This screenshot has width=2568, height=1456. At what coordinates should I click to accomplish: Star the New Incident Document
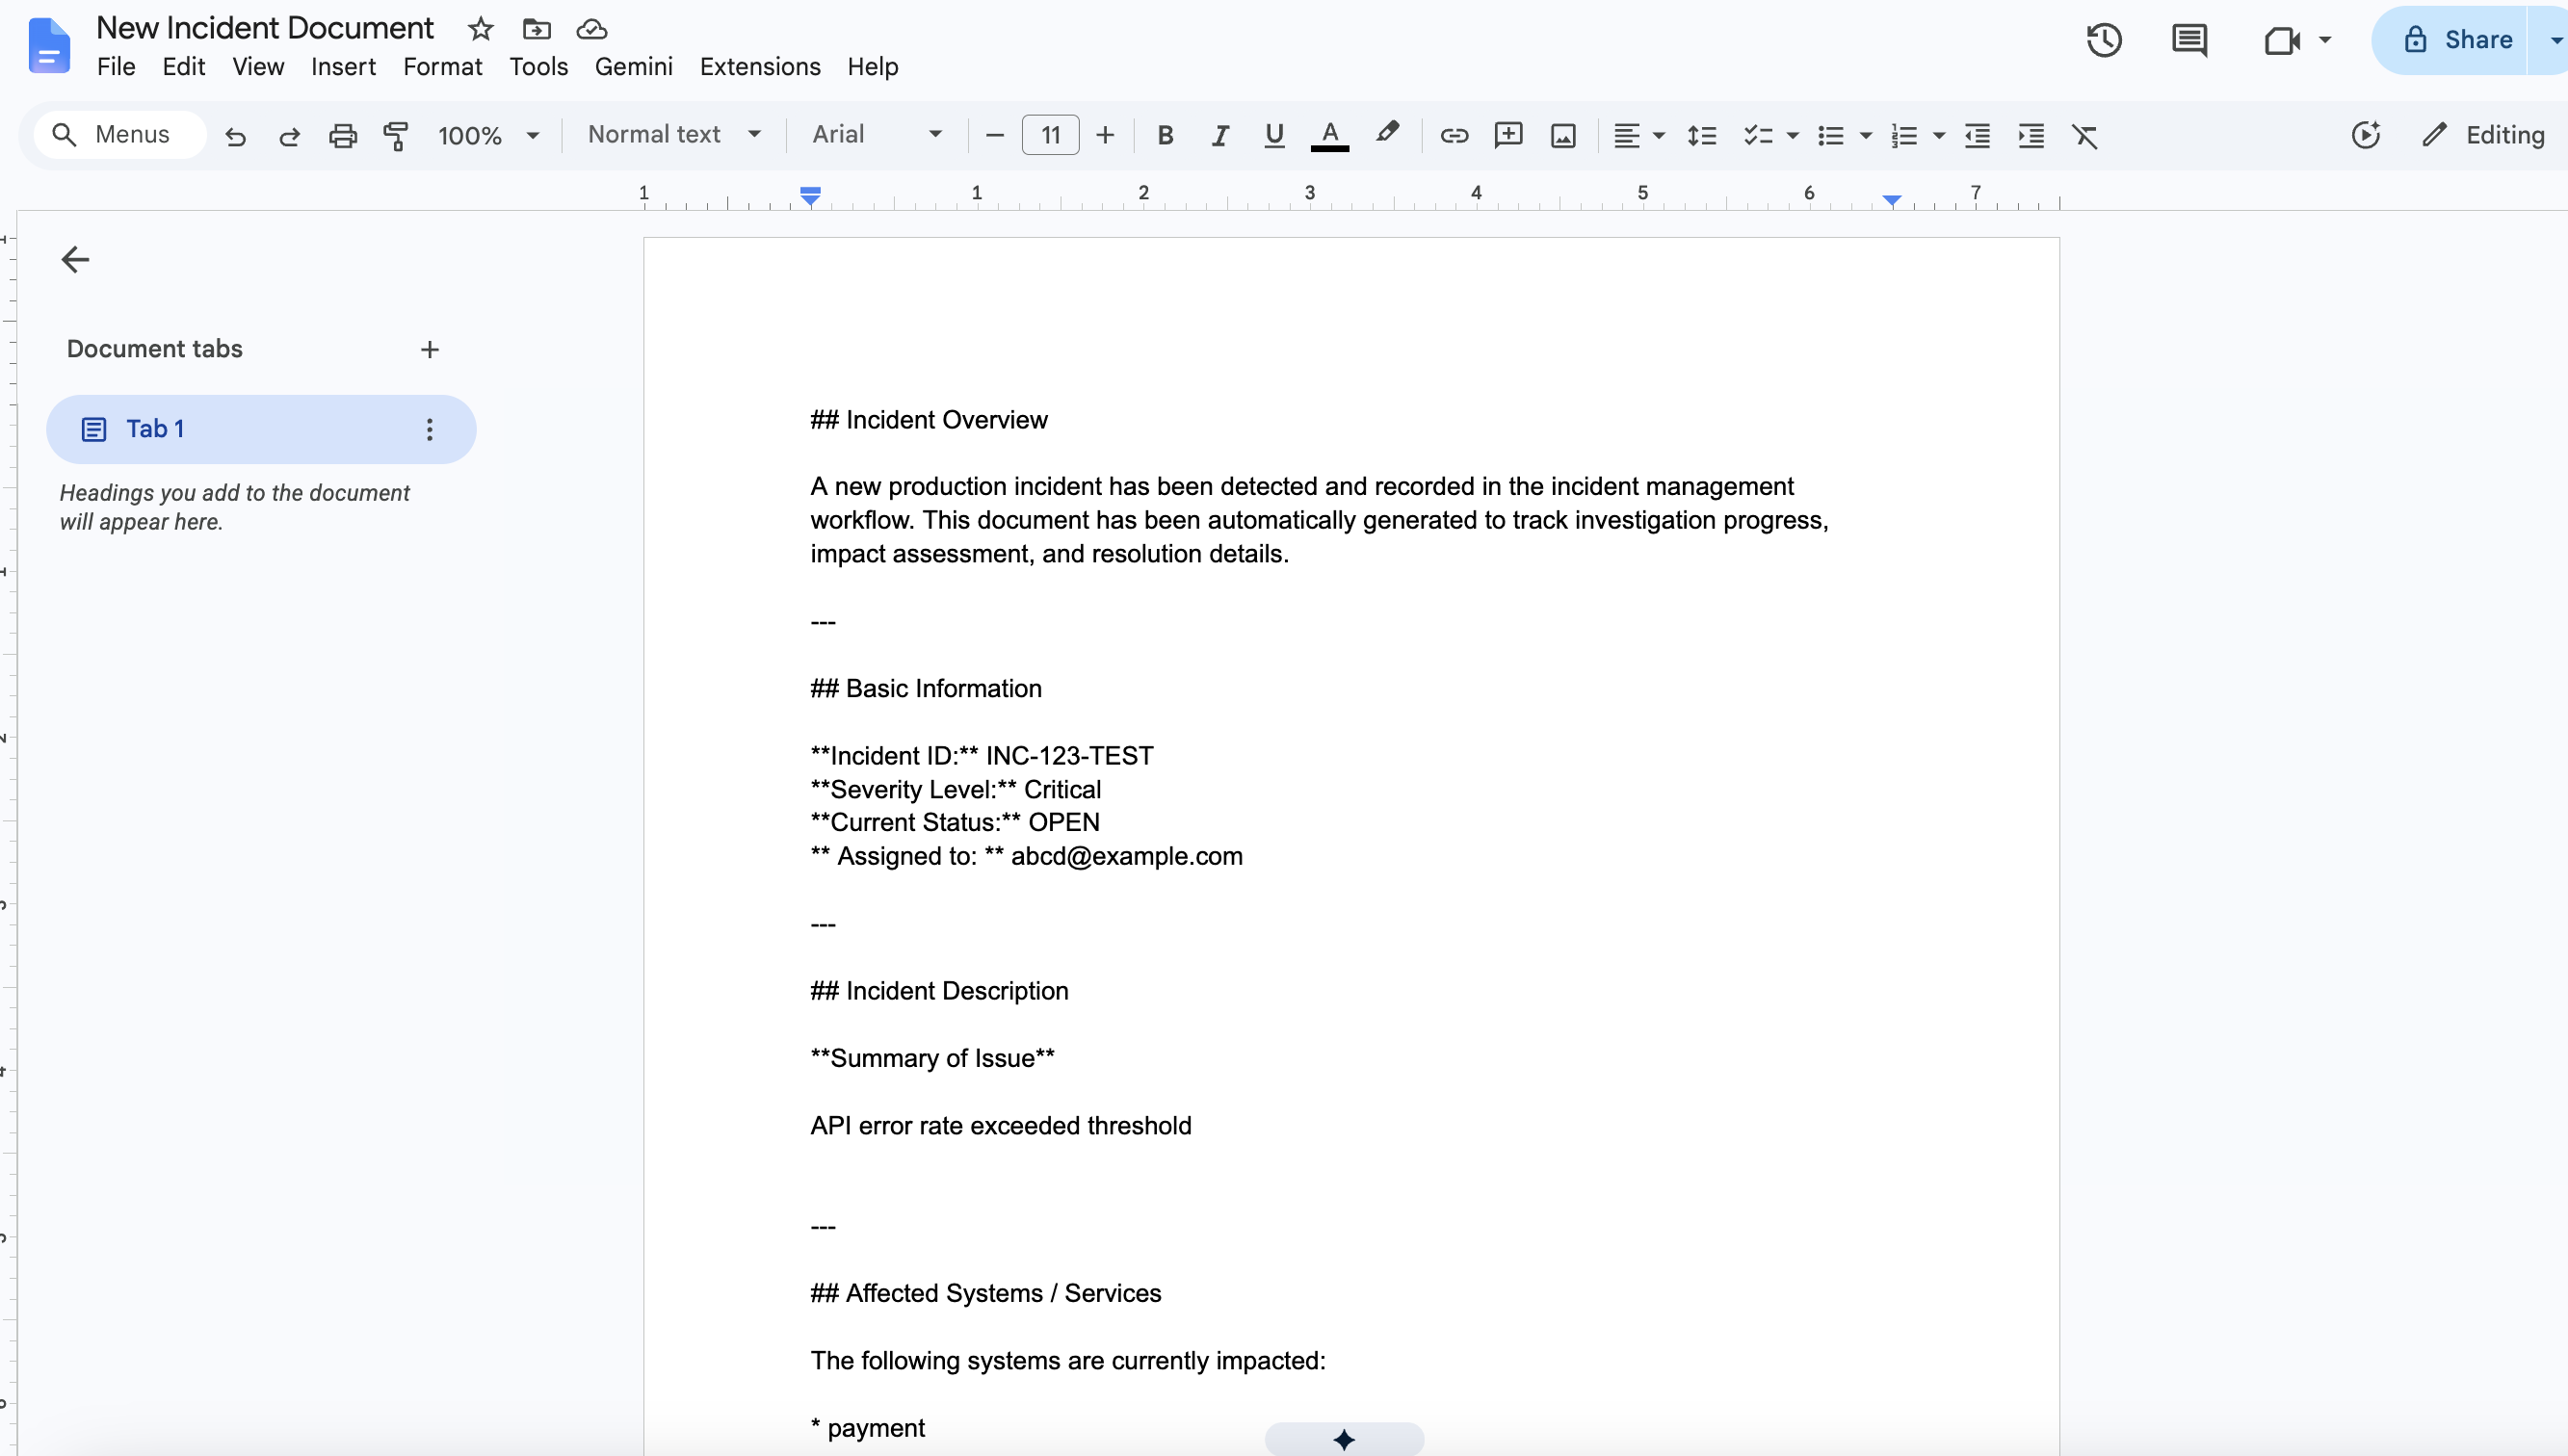pos(480,29)
